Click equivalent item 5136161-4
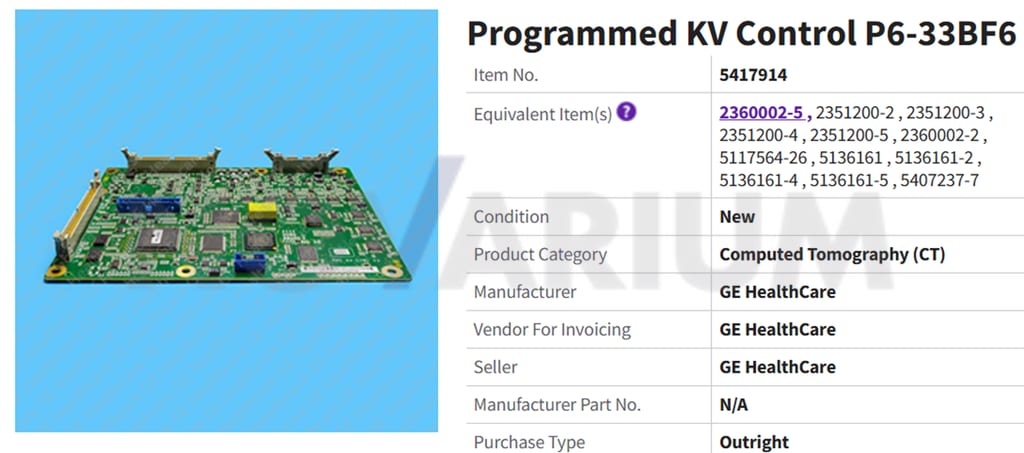Image resolution: width=1024 pixels, height=453 pixels. pos(758,180)
